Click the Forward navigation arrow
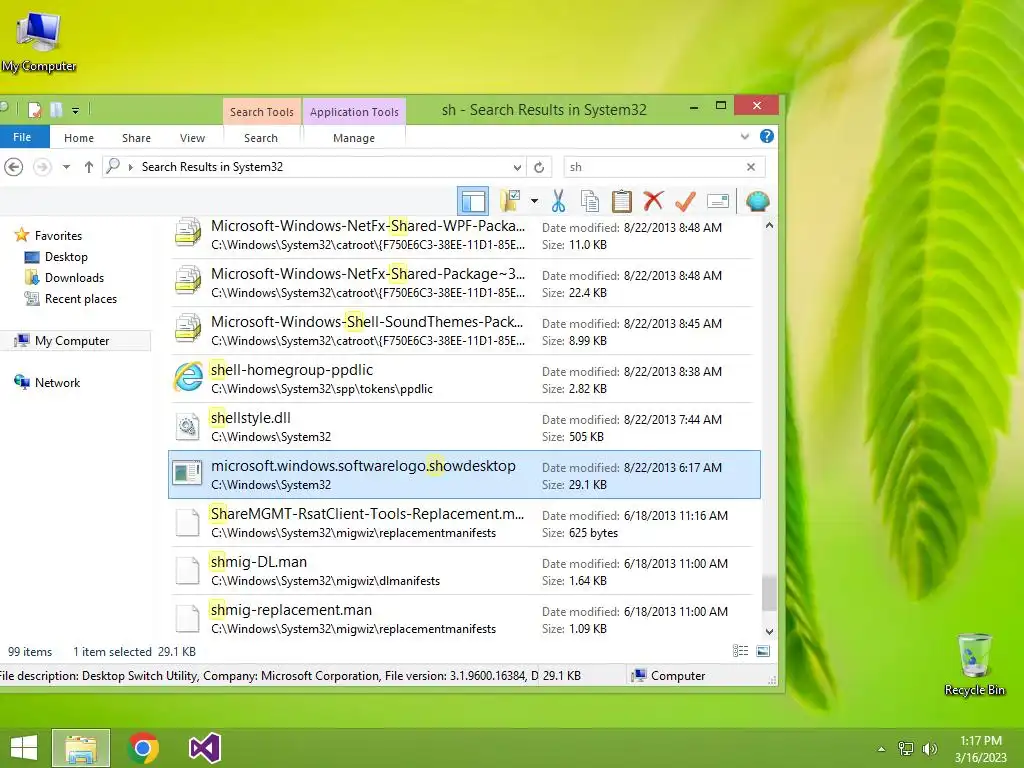The height and width of the screenshot is (768, 1024). click(42, 167)
